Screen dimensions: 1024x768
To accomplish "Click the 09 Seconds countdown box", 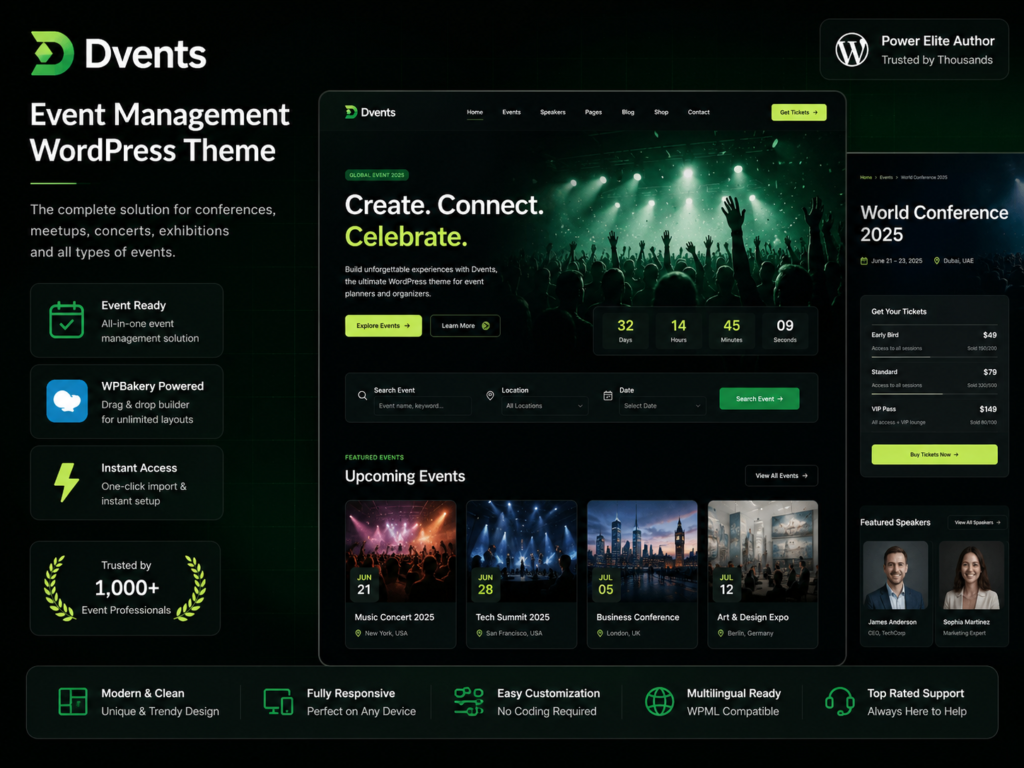I will click(x=785, y=330).
